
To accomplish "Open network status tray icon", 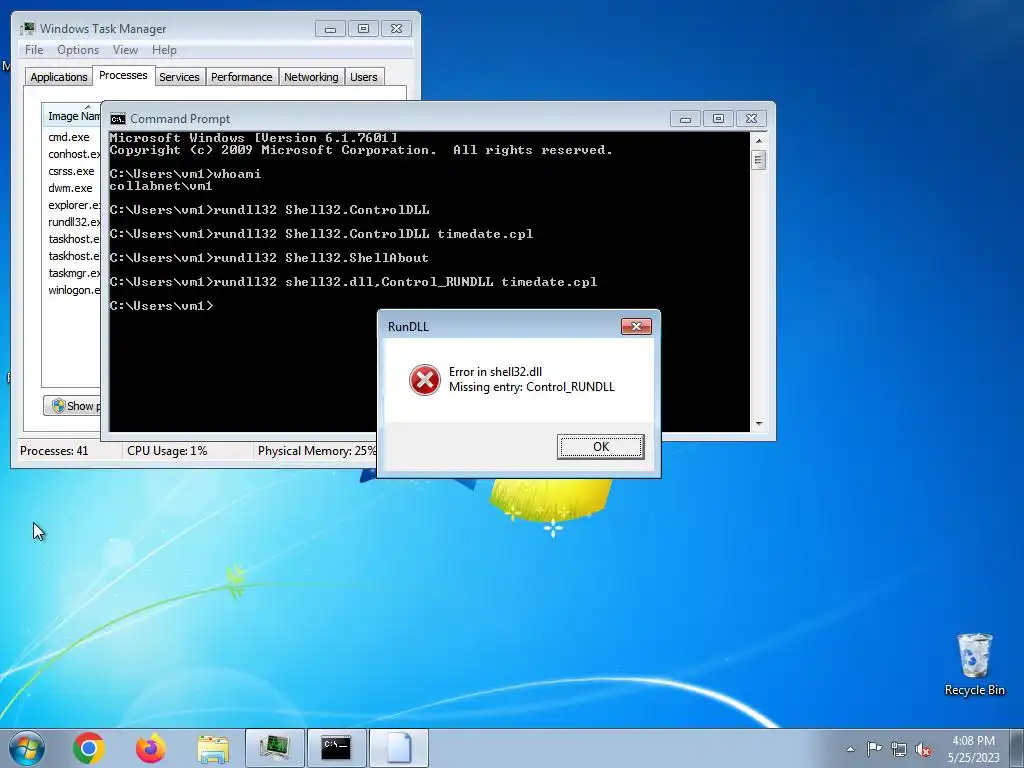I will (899, 749).
